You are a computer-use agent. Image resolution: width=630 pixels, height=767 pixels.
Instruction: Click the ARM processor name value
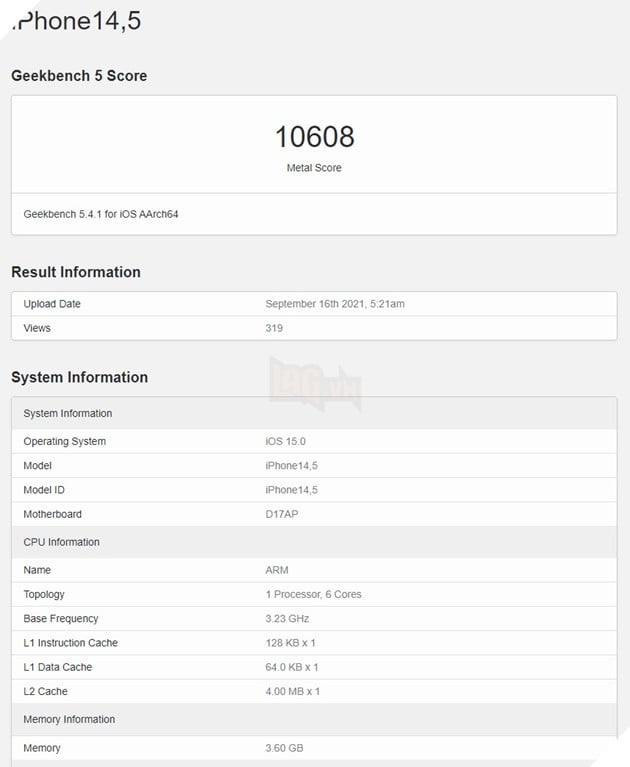(x=277, y=570)
